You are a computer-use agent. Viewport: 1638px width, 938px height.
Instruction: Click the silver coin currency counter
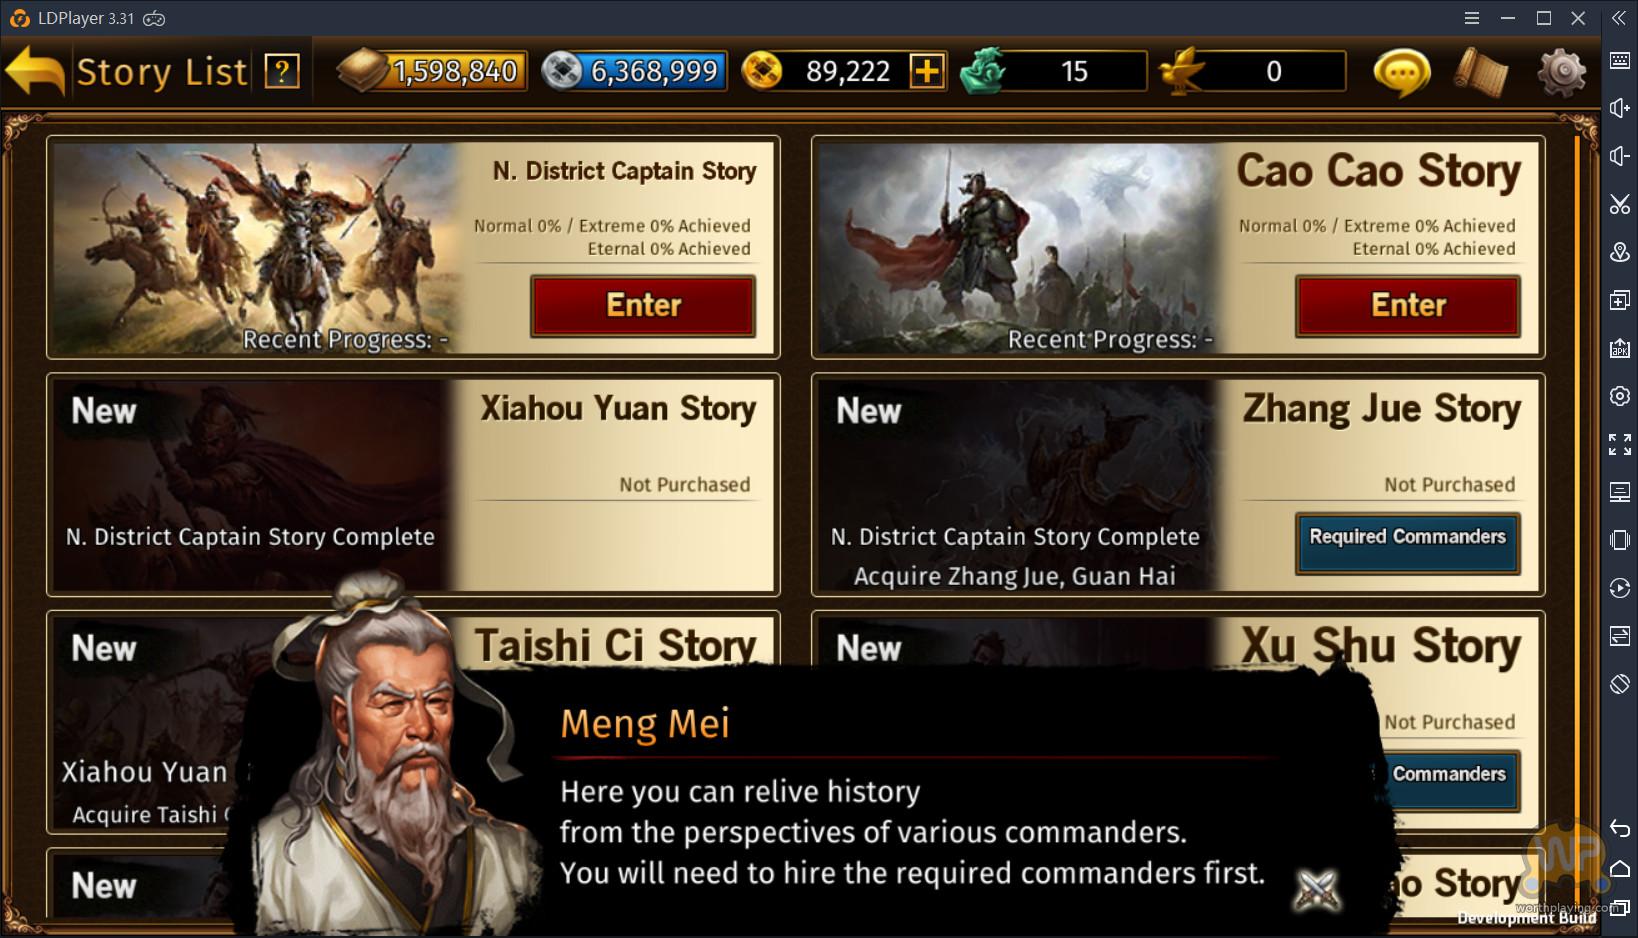tap(634, 71)
